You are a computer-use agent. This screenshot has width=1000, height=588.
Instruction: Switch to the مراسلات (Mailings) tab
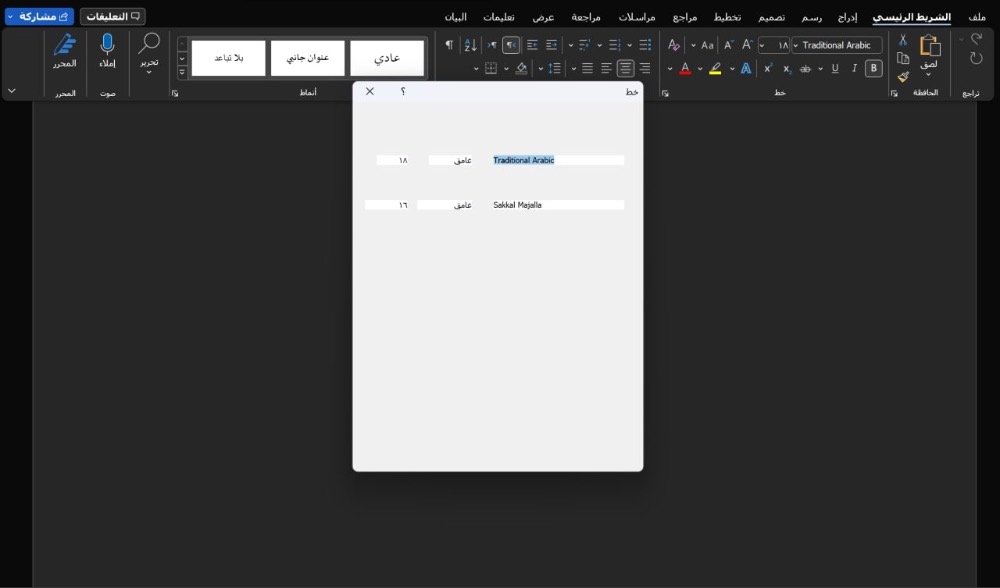637,17
